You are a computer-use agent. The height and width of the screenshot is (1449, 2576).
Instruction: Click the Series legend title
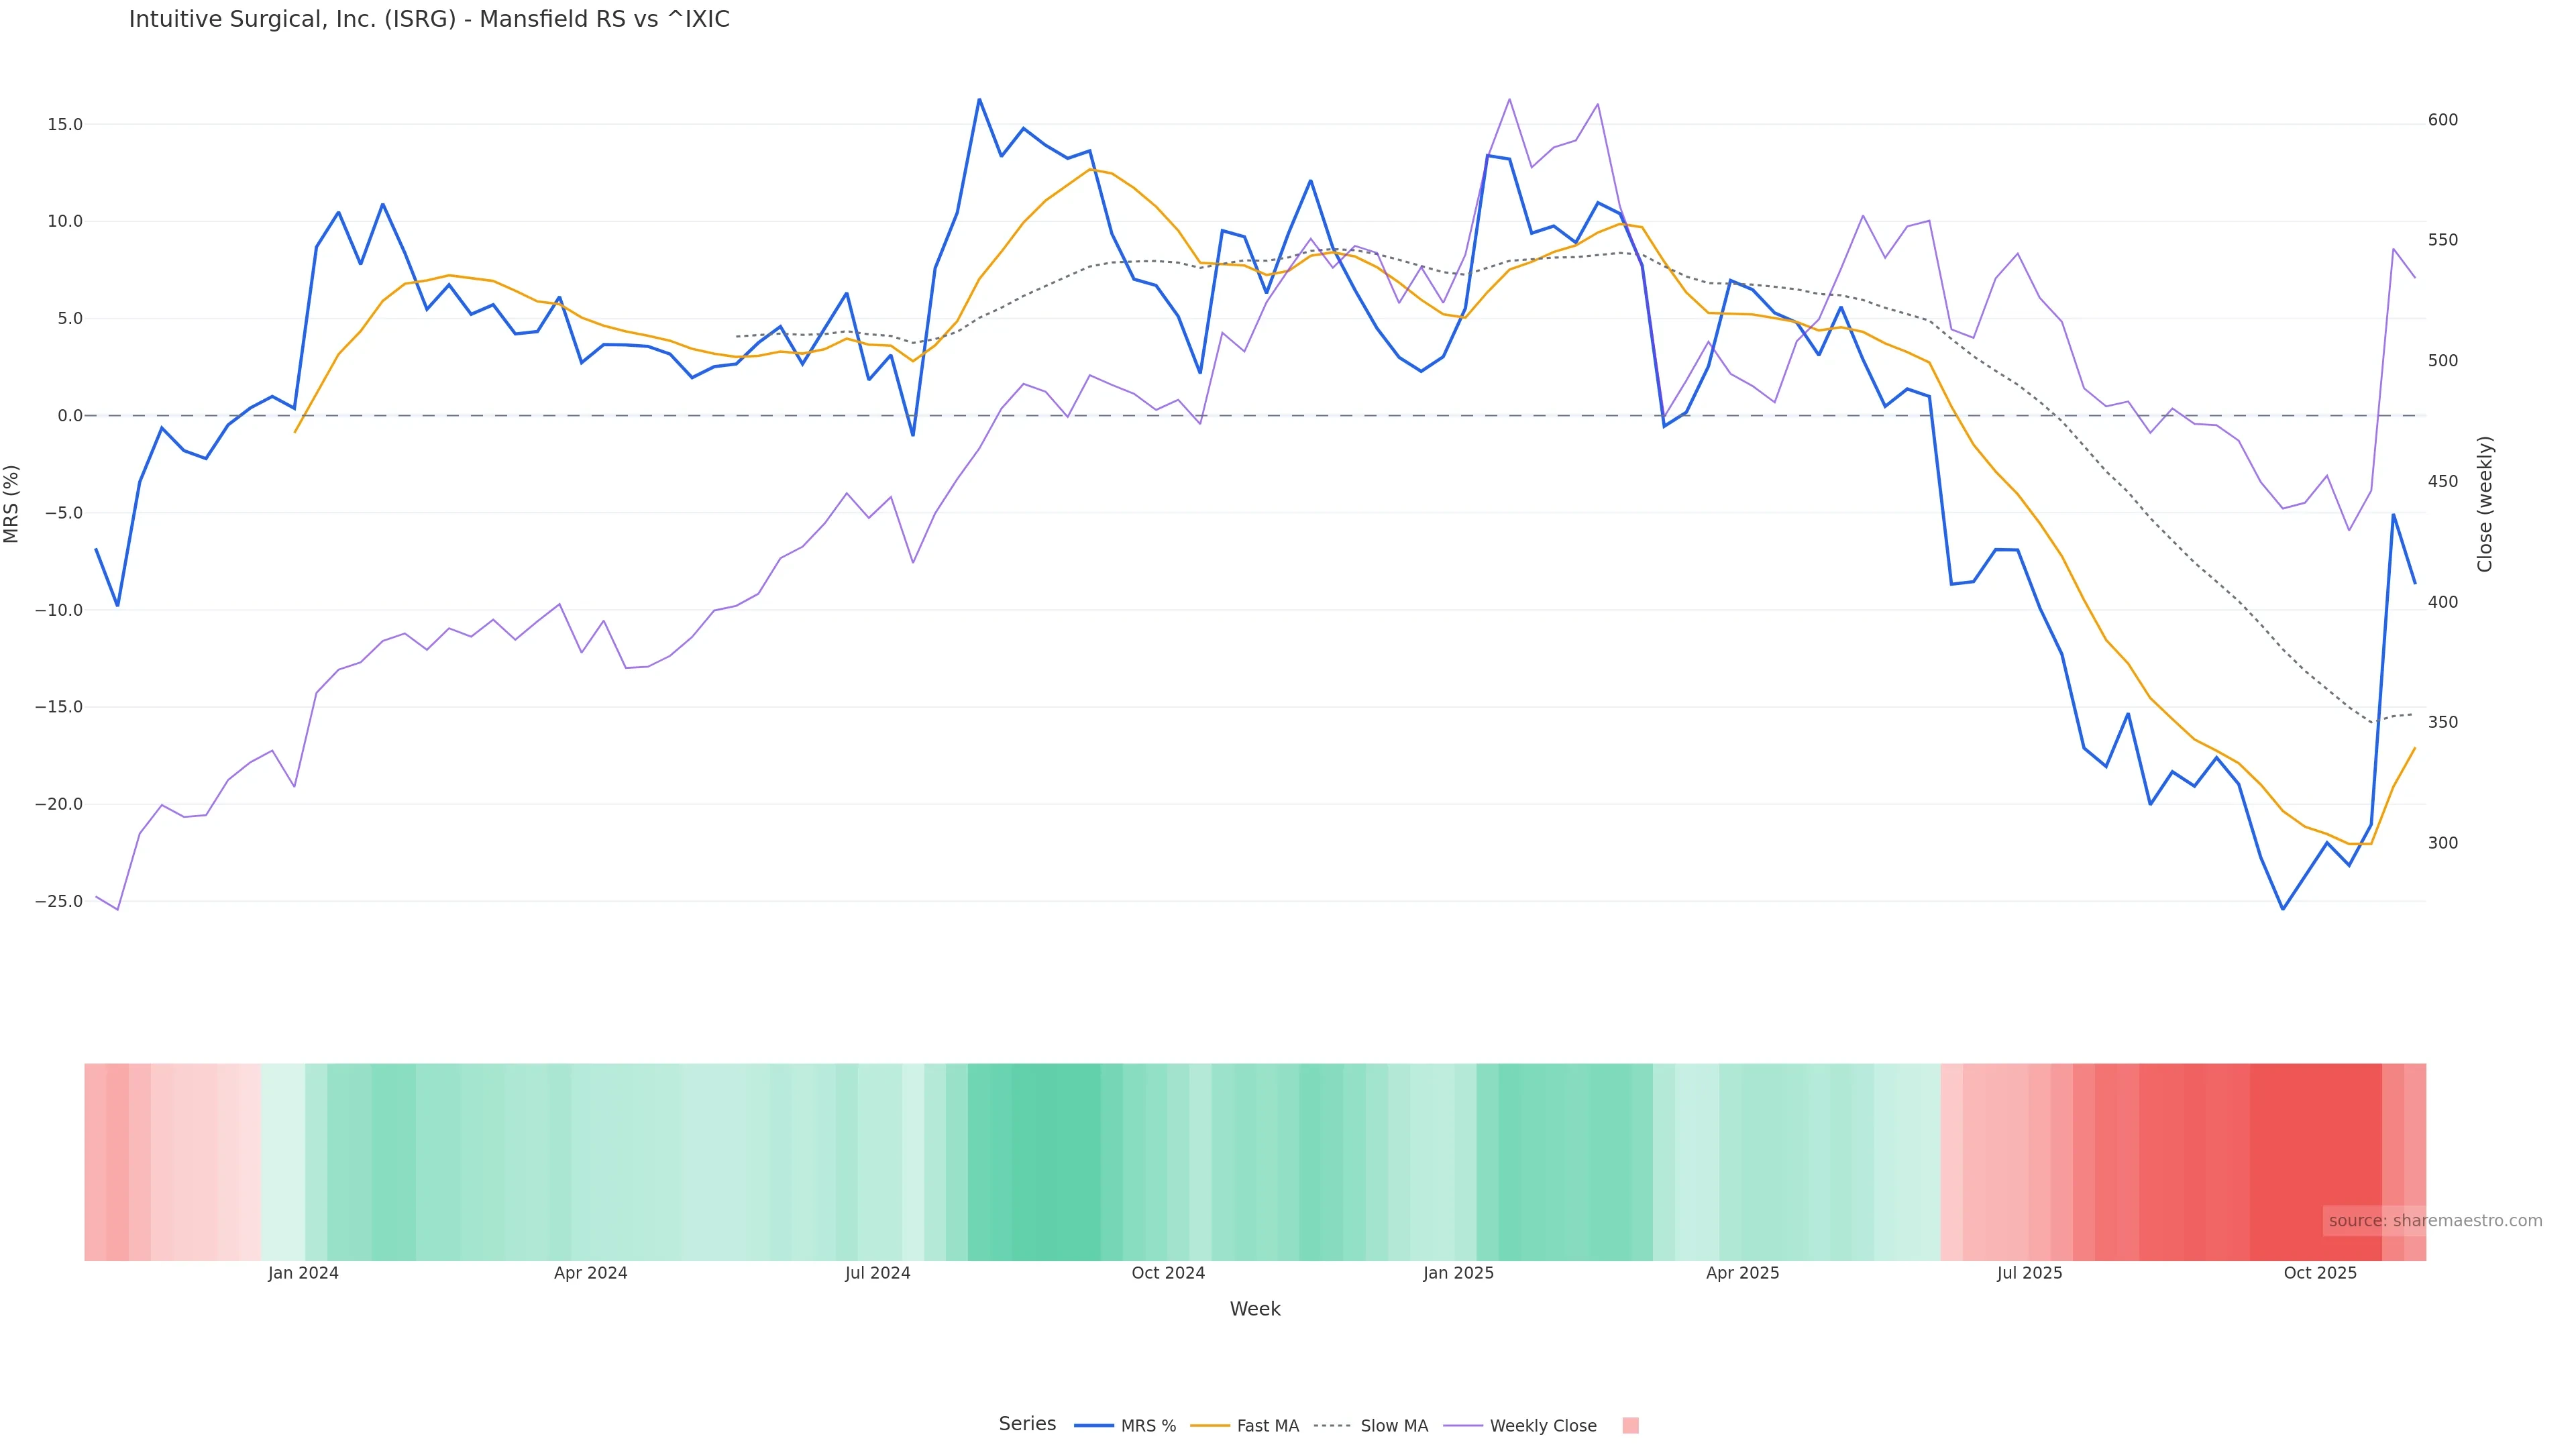click(x=1027, y=1424)
